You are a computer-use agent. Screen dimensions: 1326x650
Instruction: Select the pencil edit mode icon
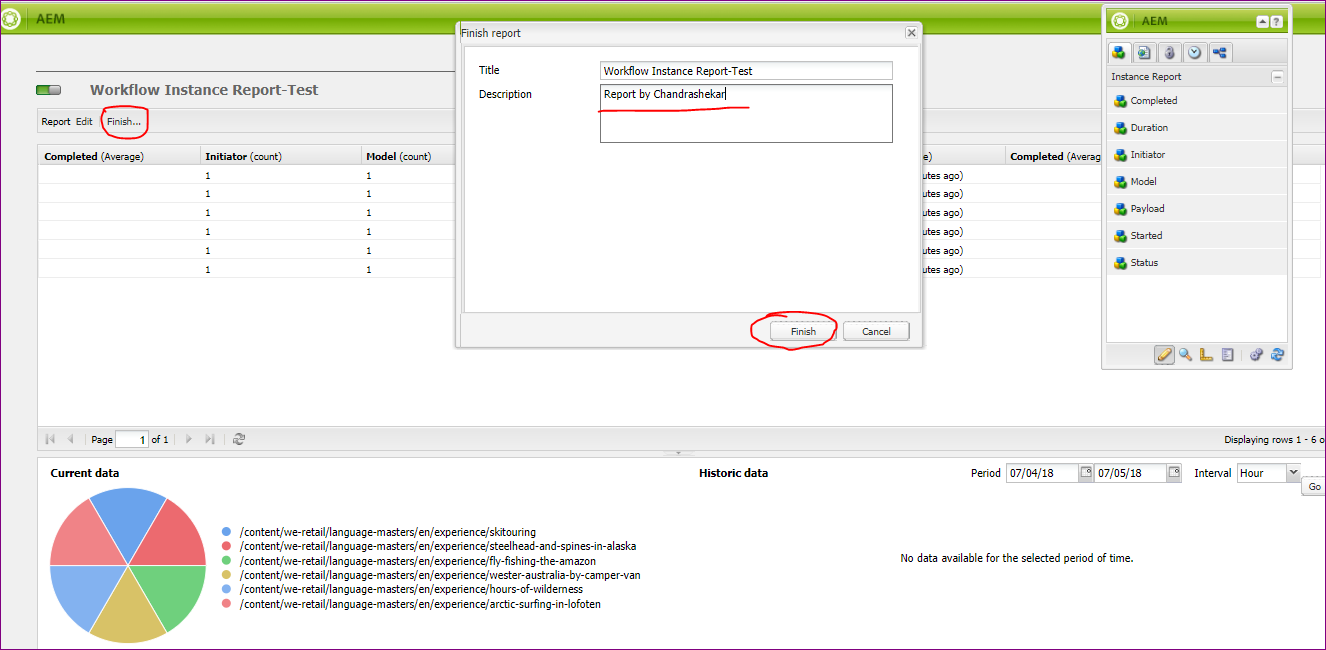point(1163,354)
